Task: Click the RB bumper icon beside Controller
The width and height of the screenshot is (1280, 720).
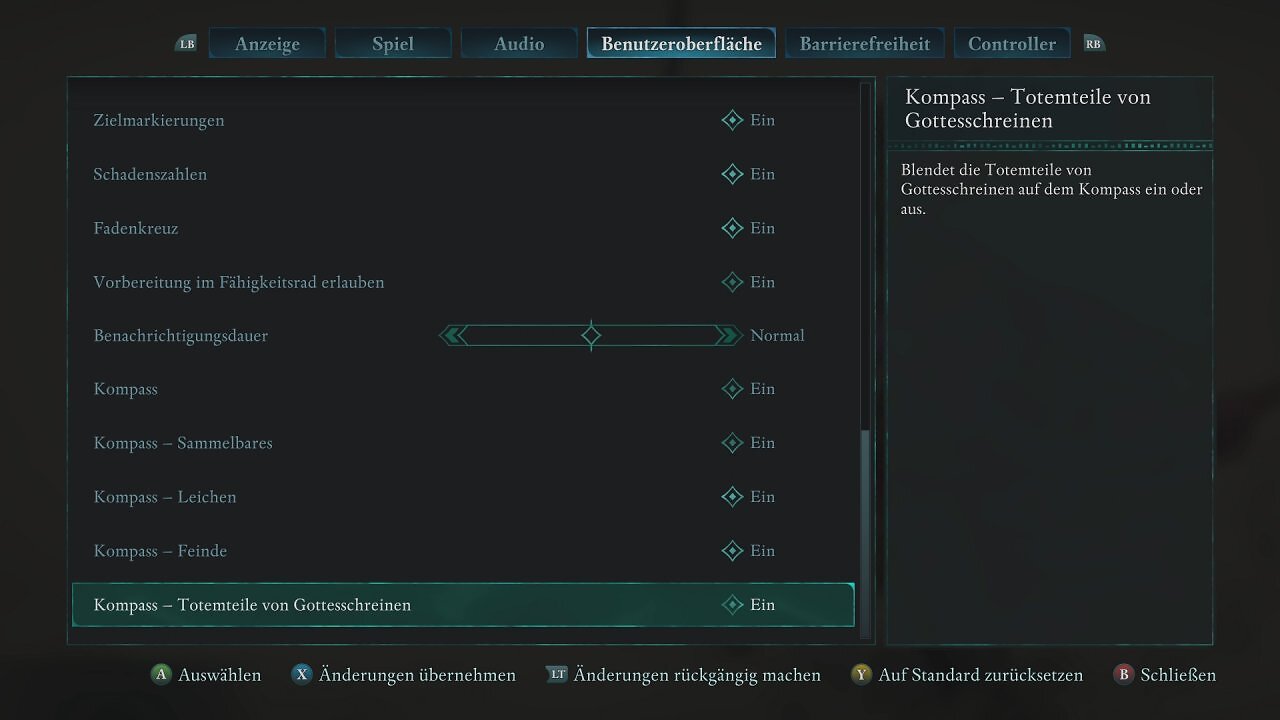Action: click(1093, 44)
